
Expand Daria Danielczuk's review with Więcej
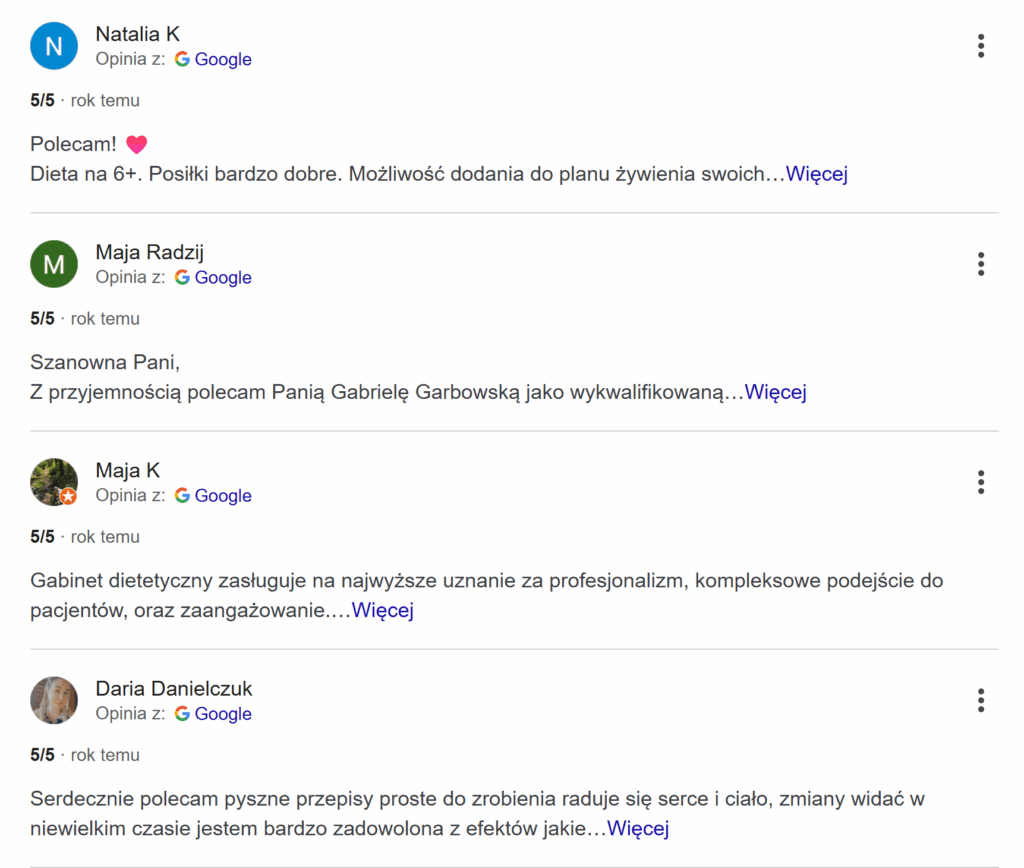(x=638, y=828)
